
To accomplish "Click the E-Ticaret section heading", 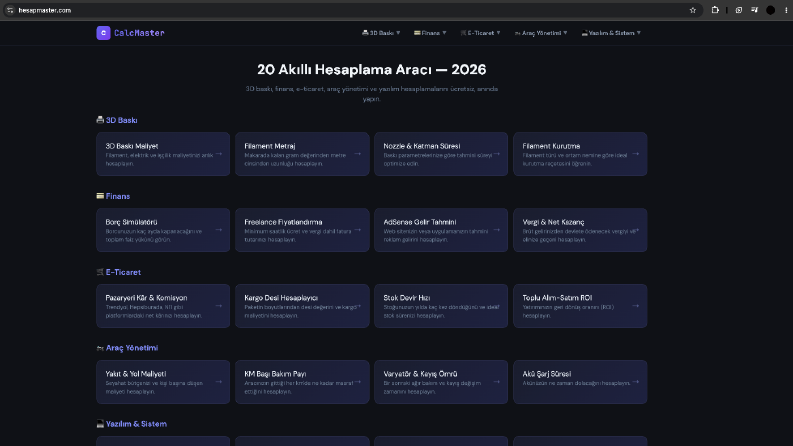I will [x=123, y=272].
